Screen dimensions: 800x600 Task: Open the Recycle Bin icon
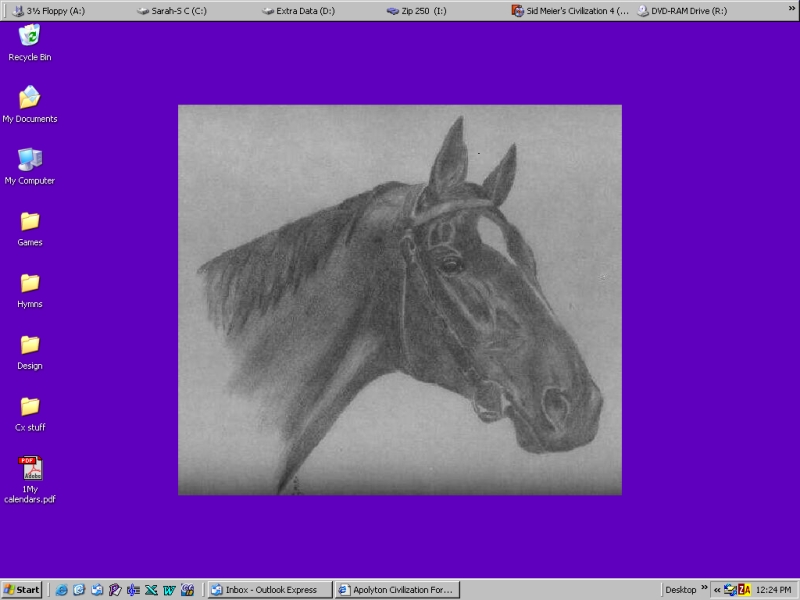click(30, 37)
